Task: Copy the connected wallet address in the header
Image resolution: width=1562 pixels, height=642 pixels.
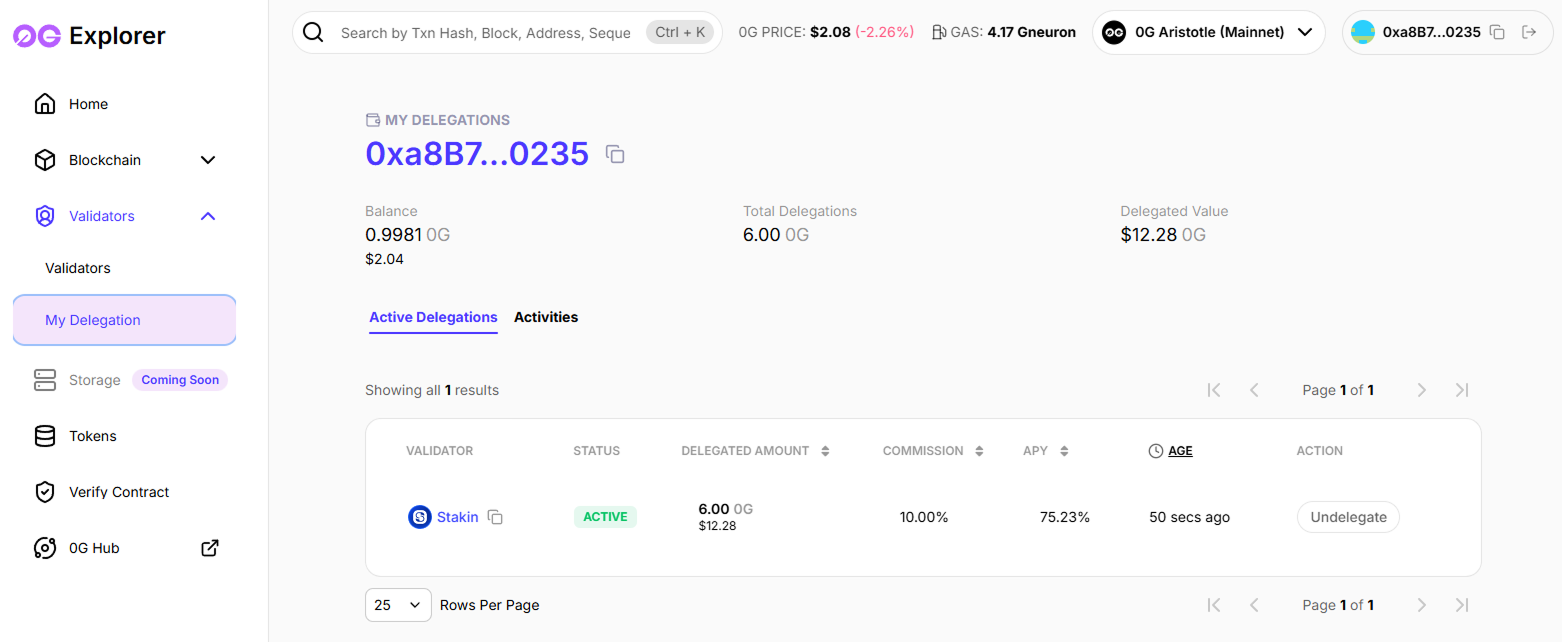Action: [1497, 32]
